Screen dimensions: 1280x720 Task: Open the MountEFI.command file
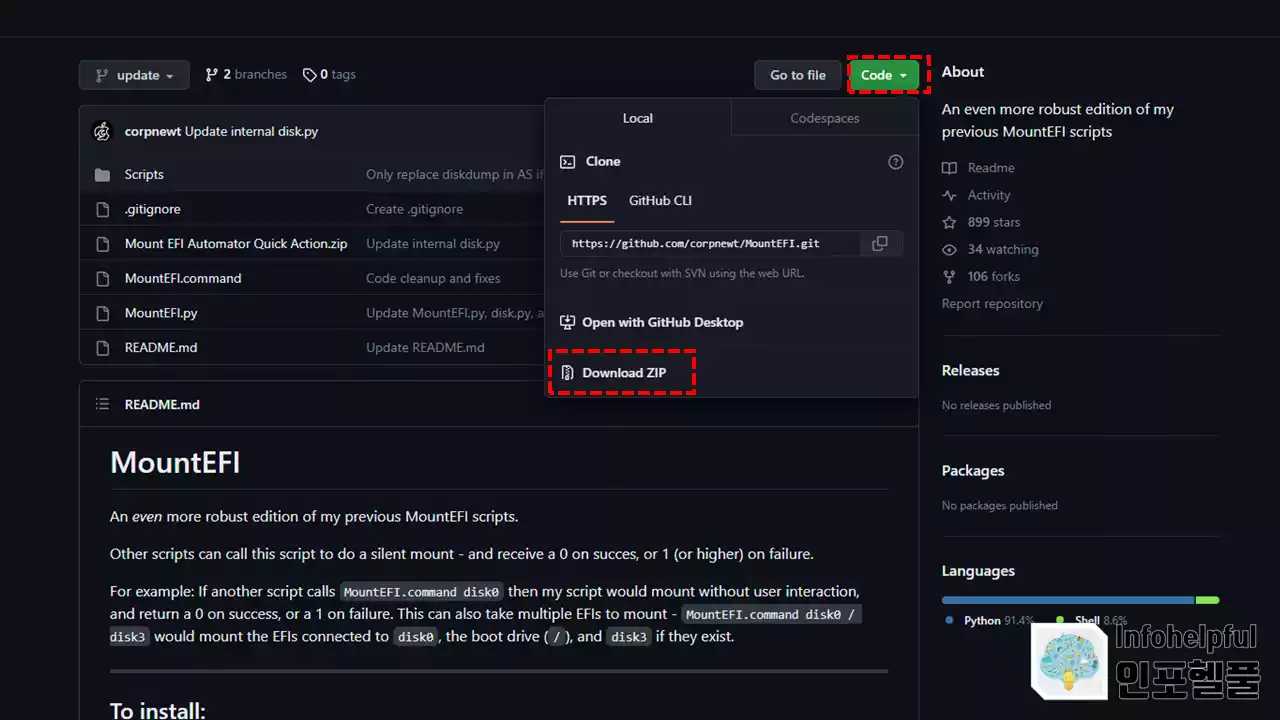click(183, 279)
